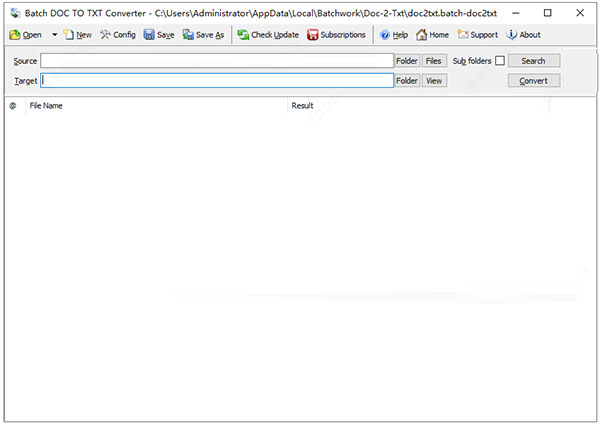Go to Home page link
This screenshot has height=425, width=600.
click(432, 35)
